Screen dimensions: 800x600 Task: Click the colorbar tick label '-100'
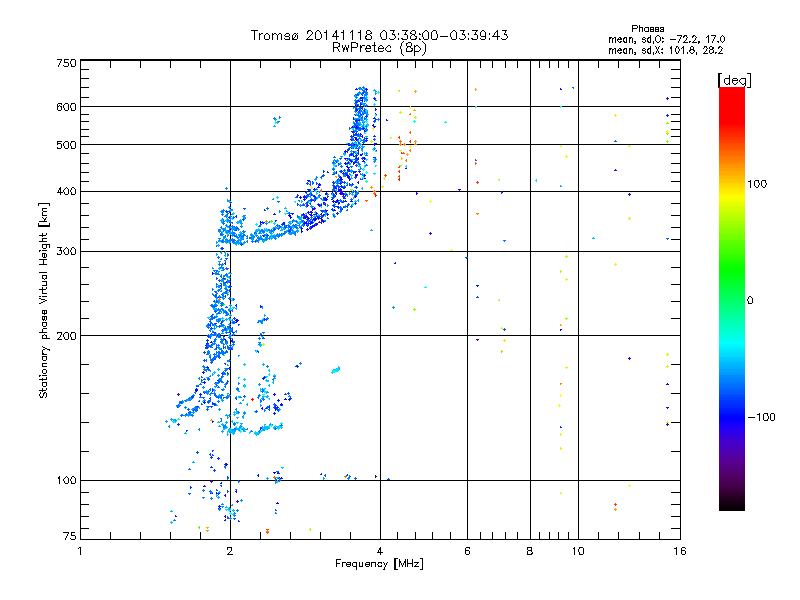[761, 417]
